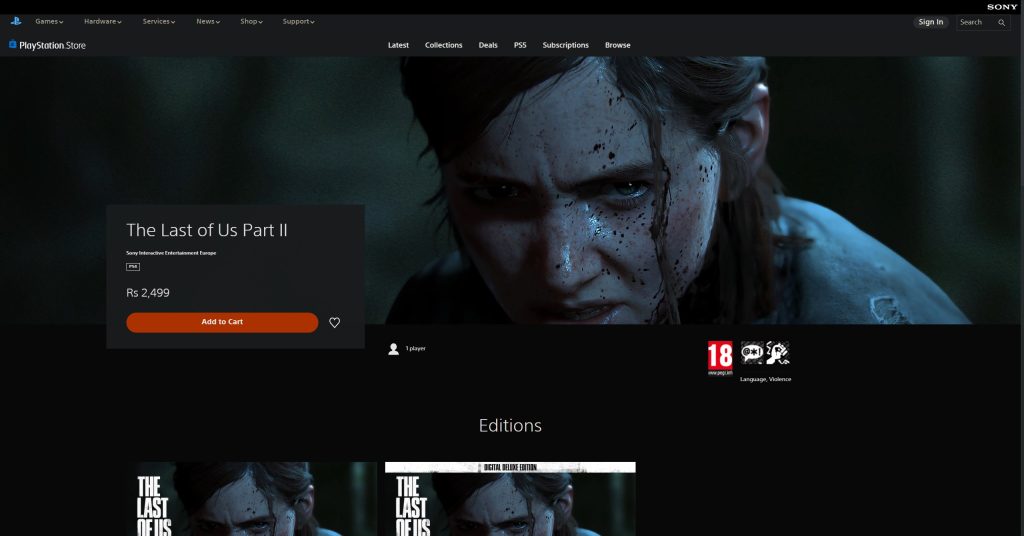Add game to wishlist heart icon
This screenshot has height=536, width=1024.
tap(334, 323)
